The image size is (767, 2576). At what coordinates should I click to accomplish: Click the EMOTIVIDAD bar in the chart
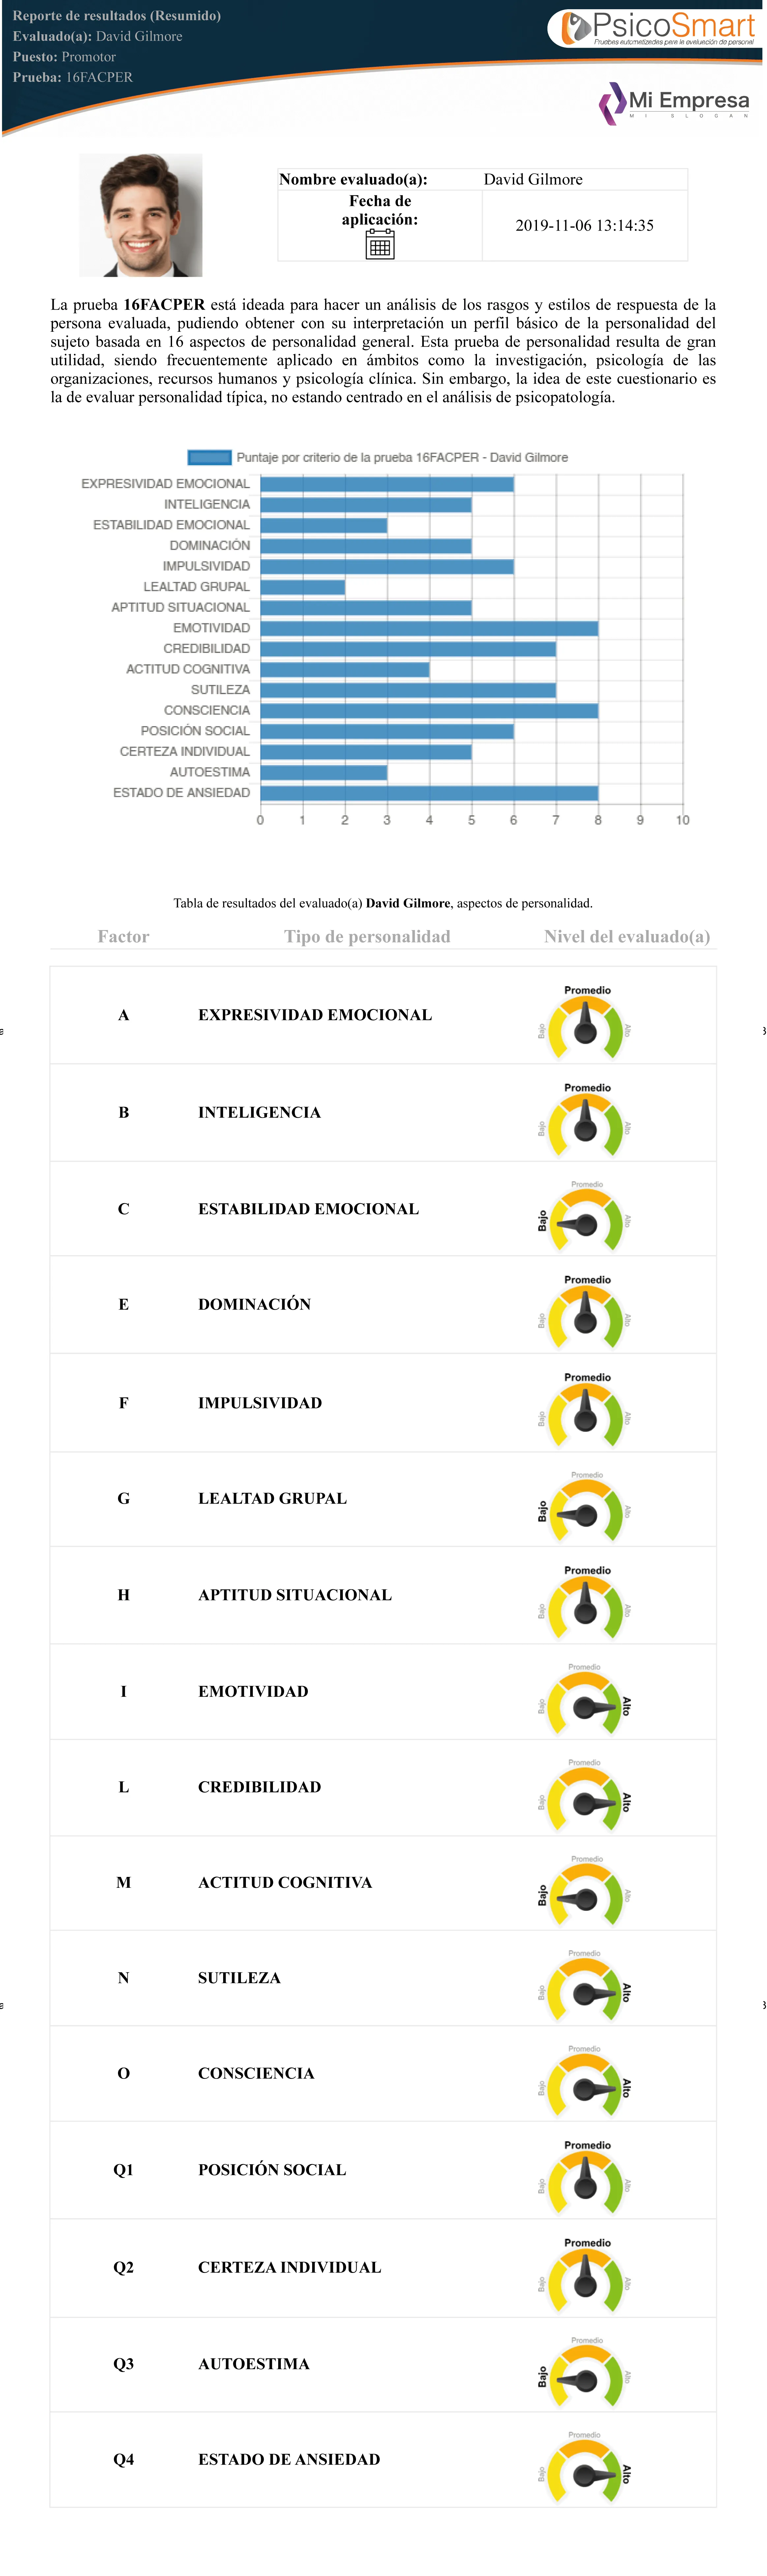(429, 628)
